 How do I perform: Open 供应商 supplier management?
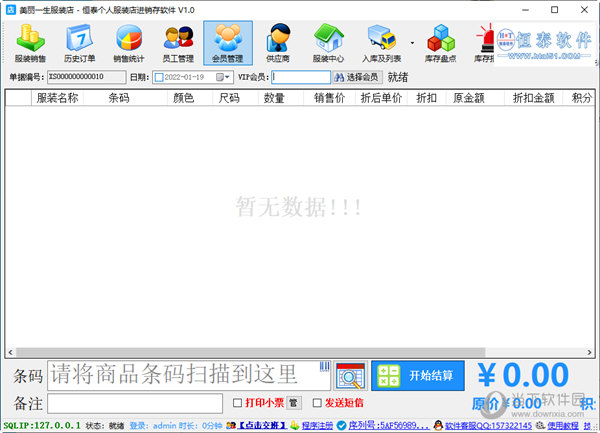(x=278, y=43)
